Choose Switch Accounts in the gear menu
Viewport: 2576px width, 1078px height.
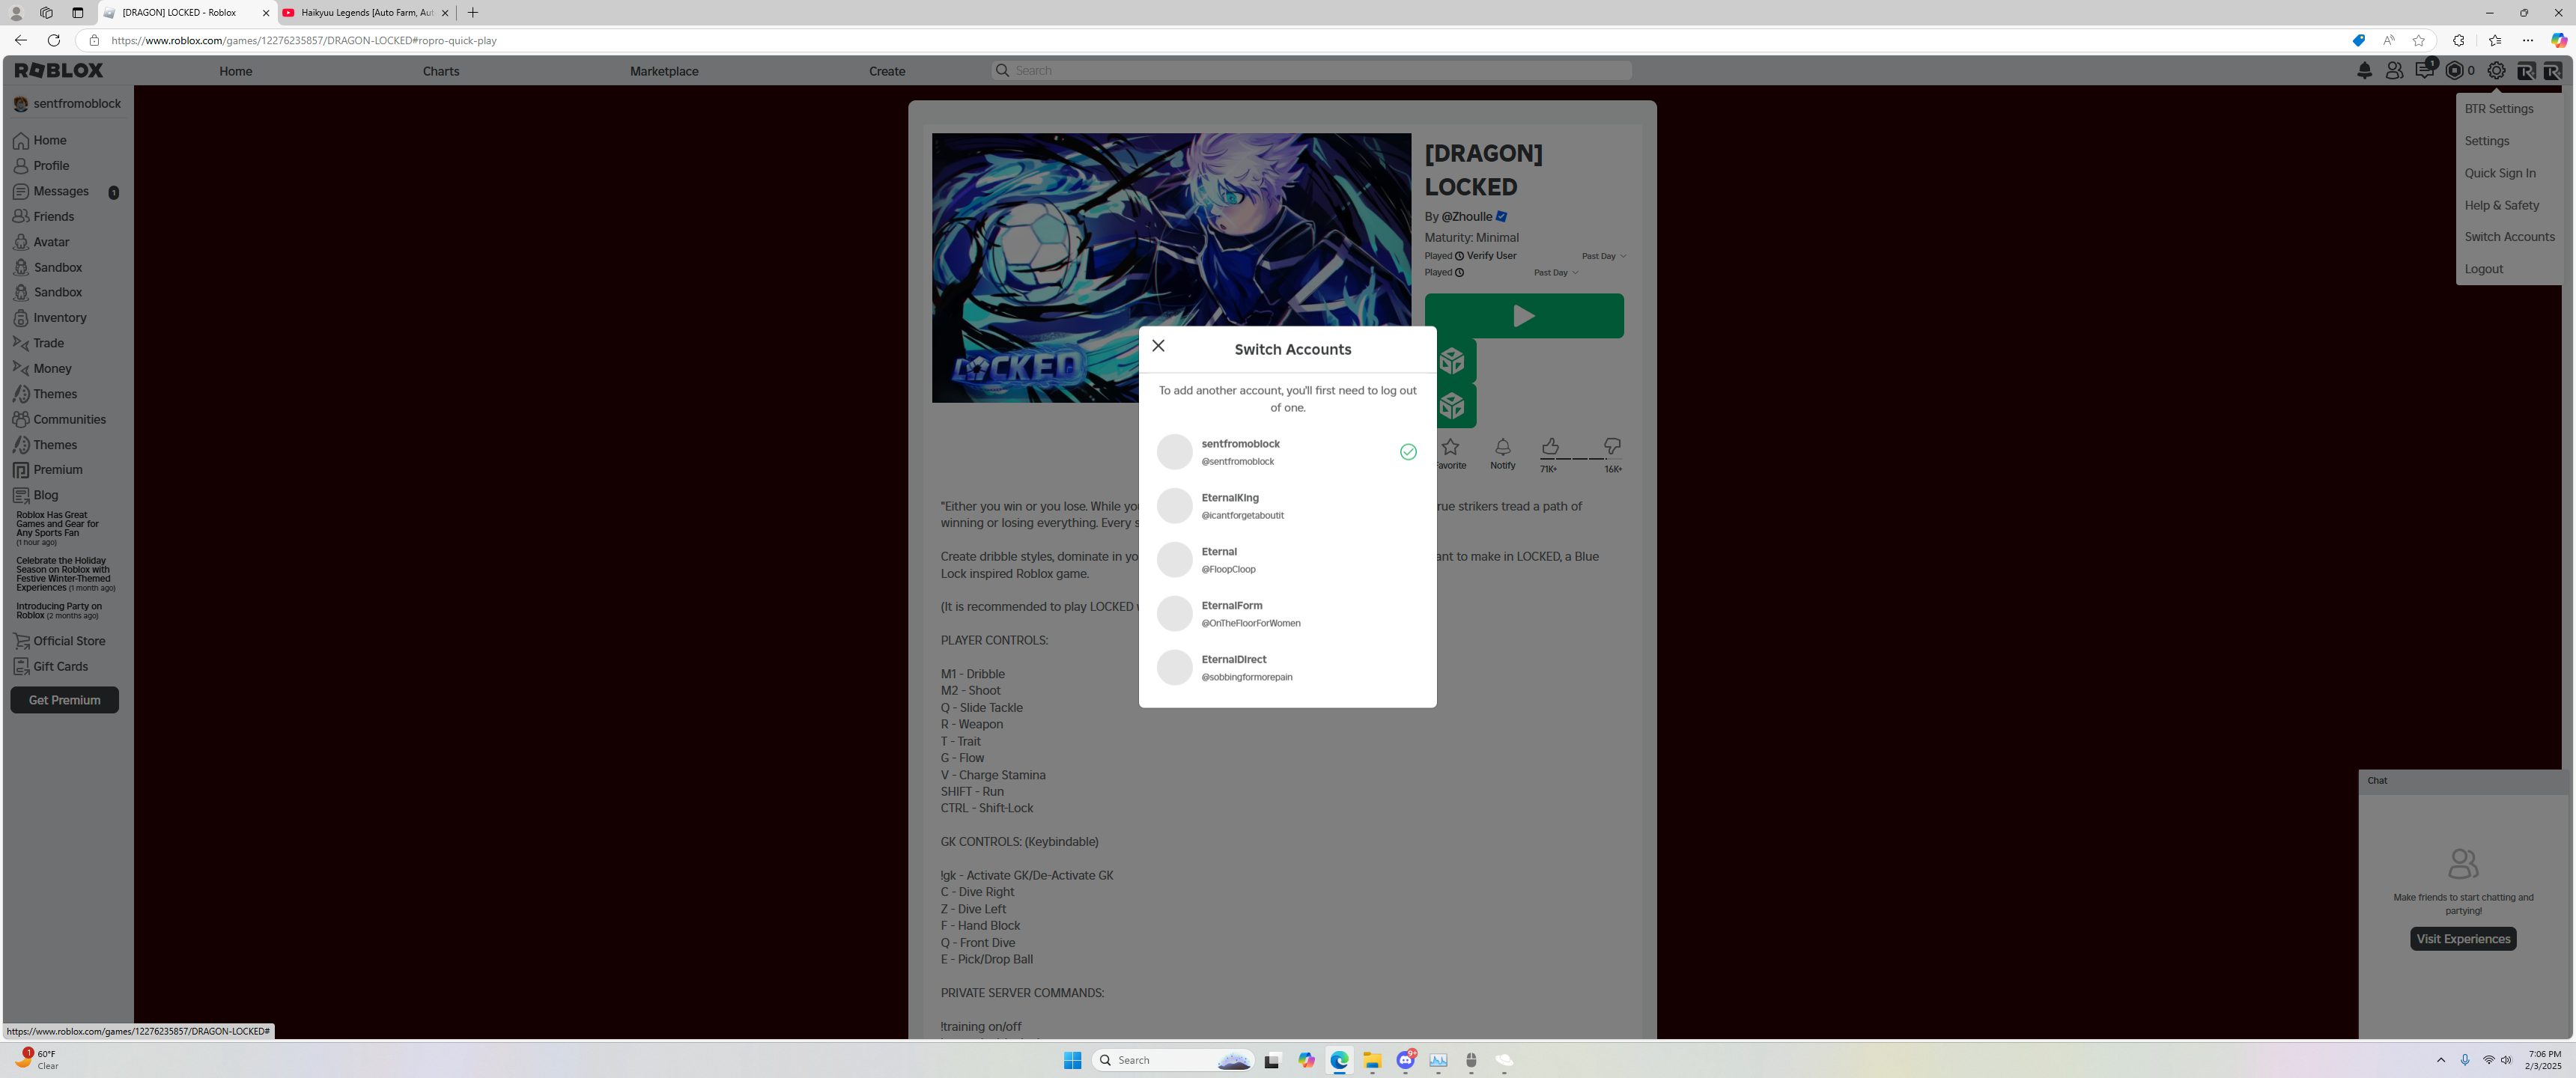pyautogui.click(x=2510, y=237)
